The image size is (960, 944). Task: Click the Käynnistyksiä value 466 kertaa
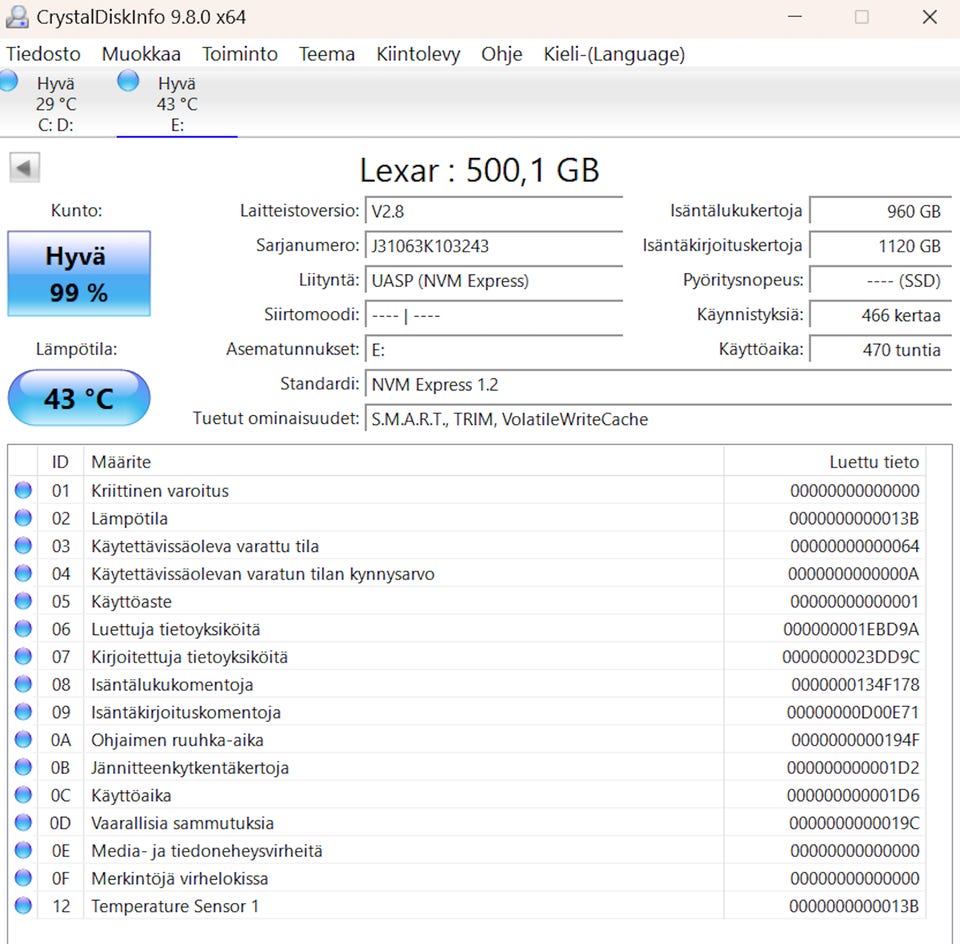coord(880,315)
